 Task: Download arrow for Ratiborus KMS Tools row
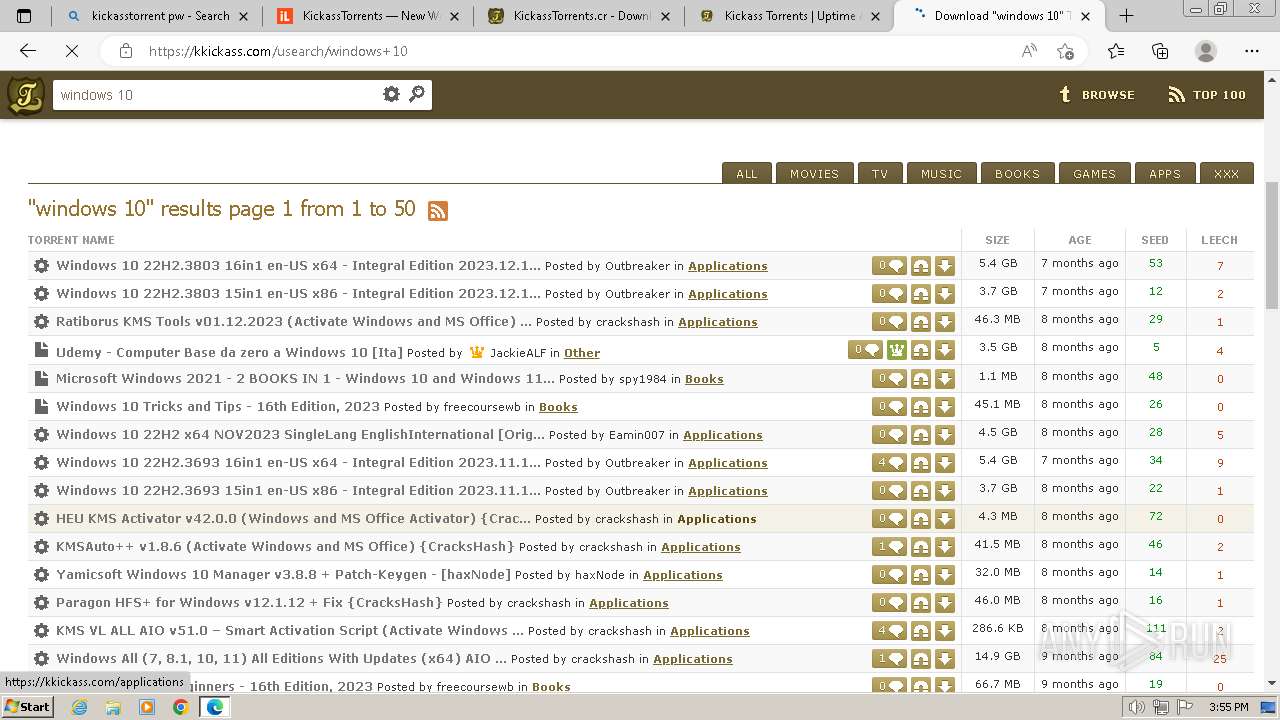coord(945,322)
